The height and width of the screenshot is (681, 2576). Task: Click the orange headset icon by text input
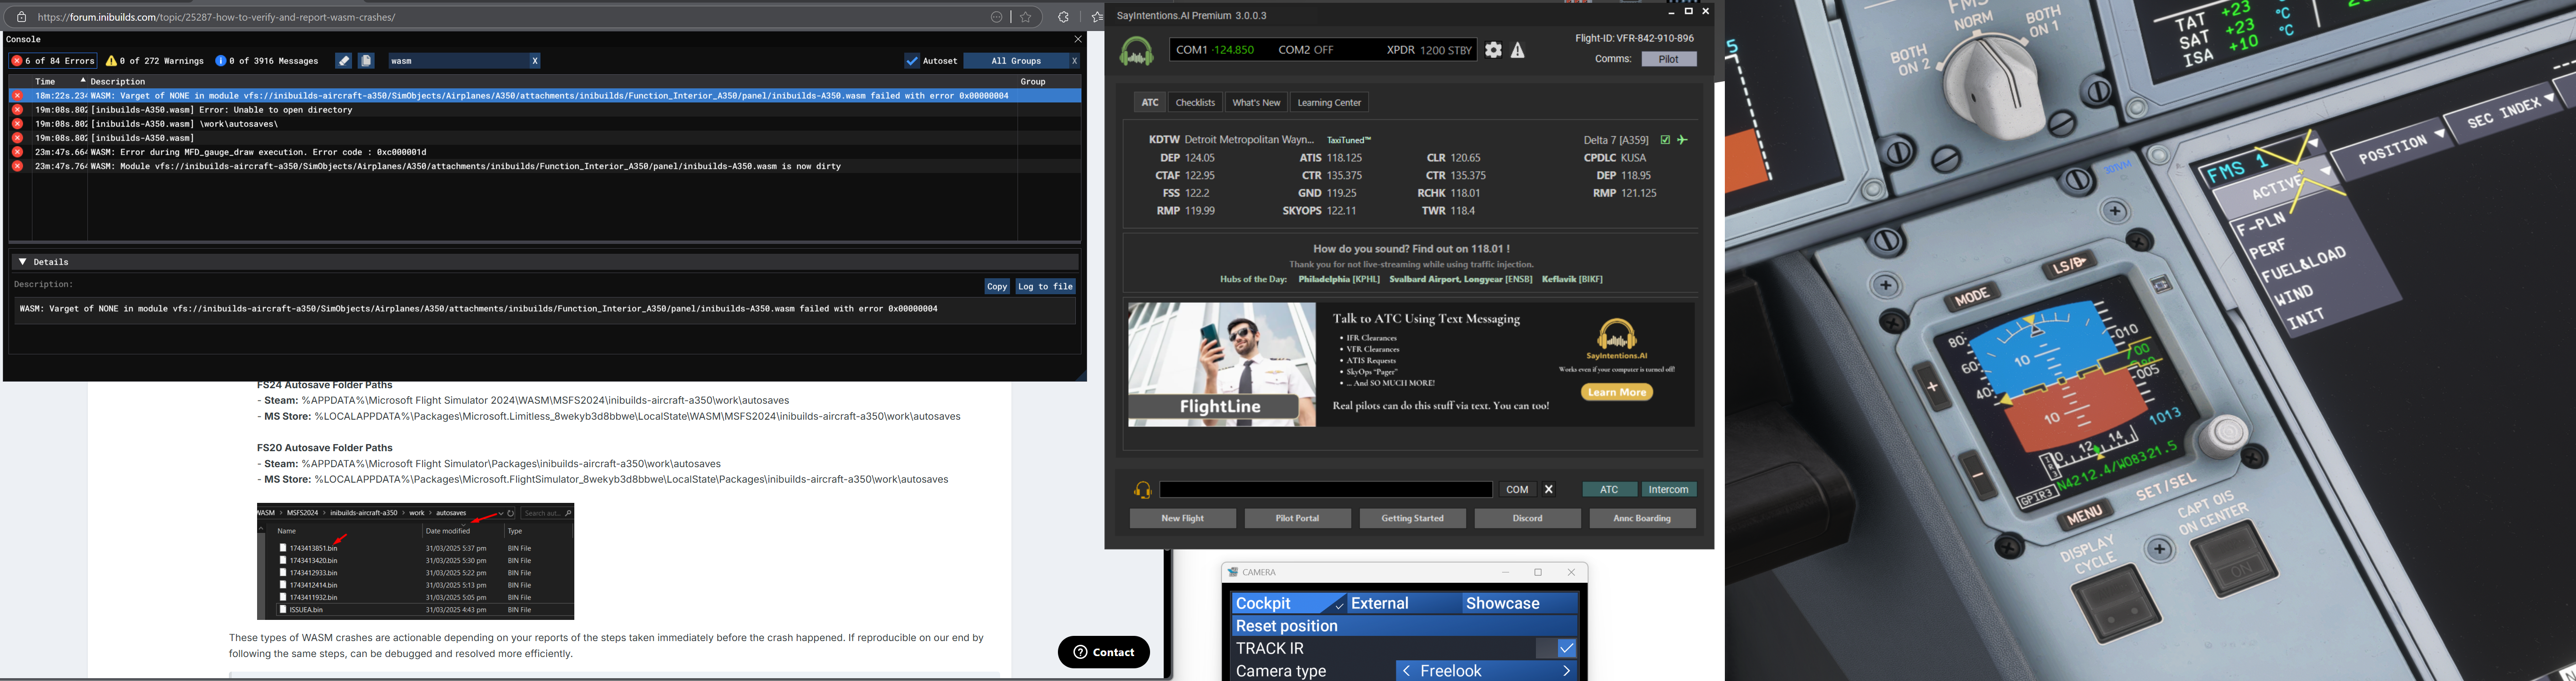pos(1142,490)
